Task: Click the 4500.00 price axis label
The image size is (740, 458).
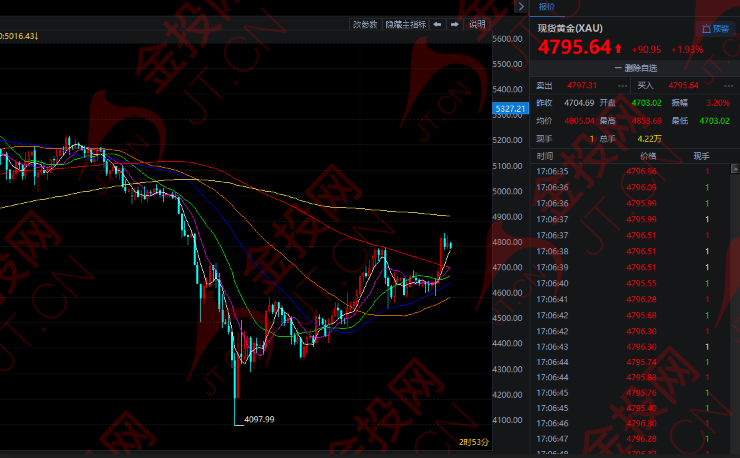Action: pyautogui.click(x=507, y=318)
